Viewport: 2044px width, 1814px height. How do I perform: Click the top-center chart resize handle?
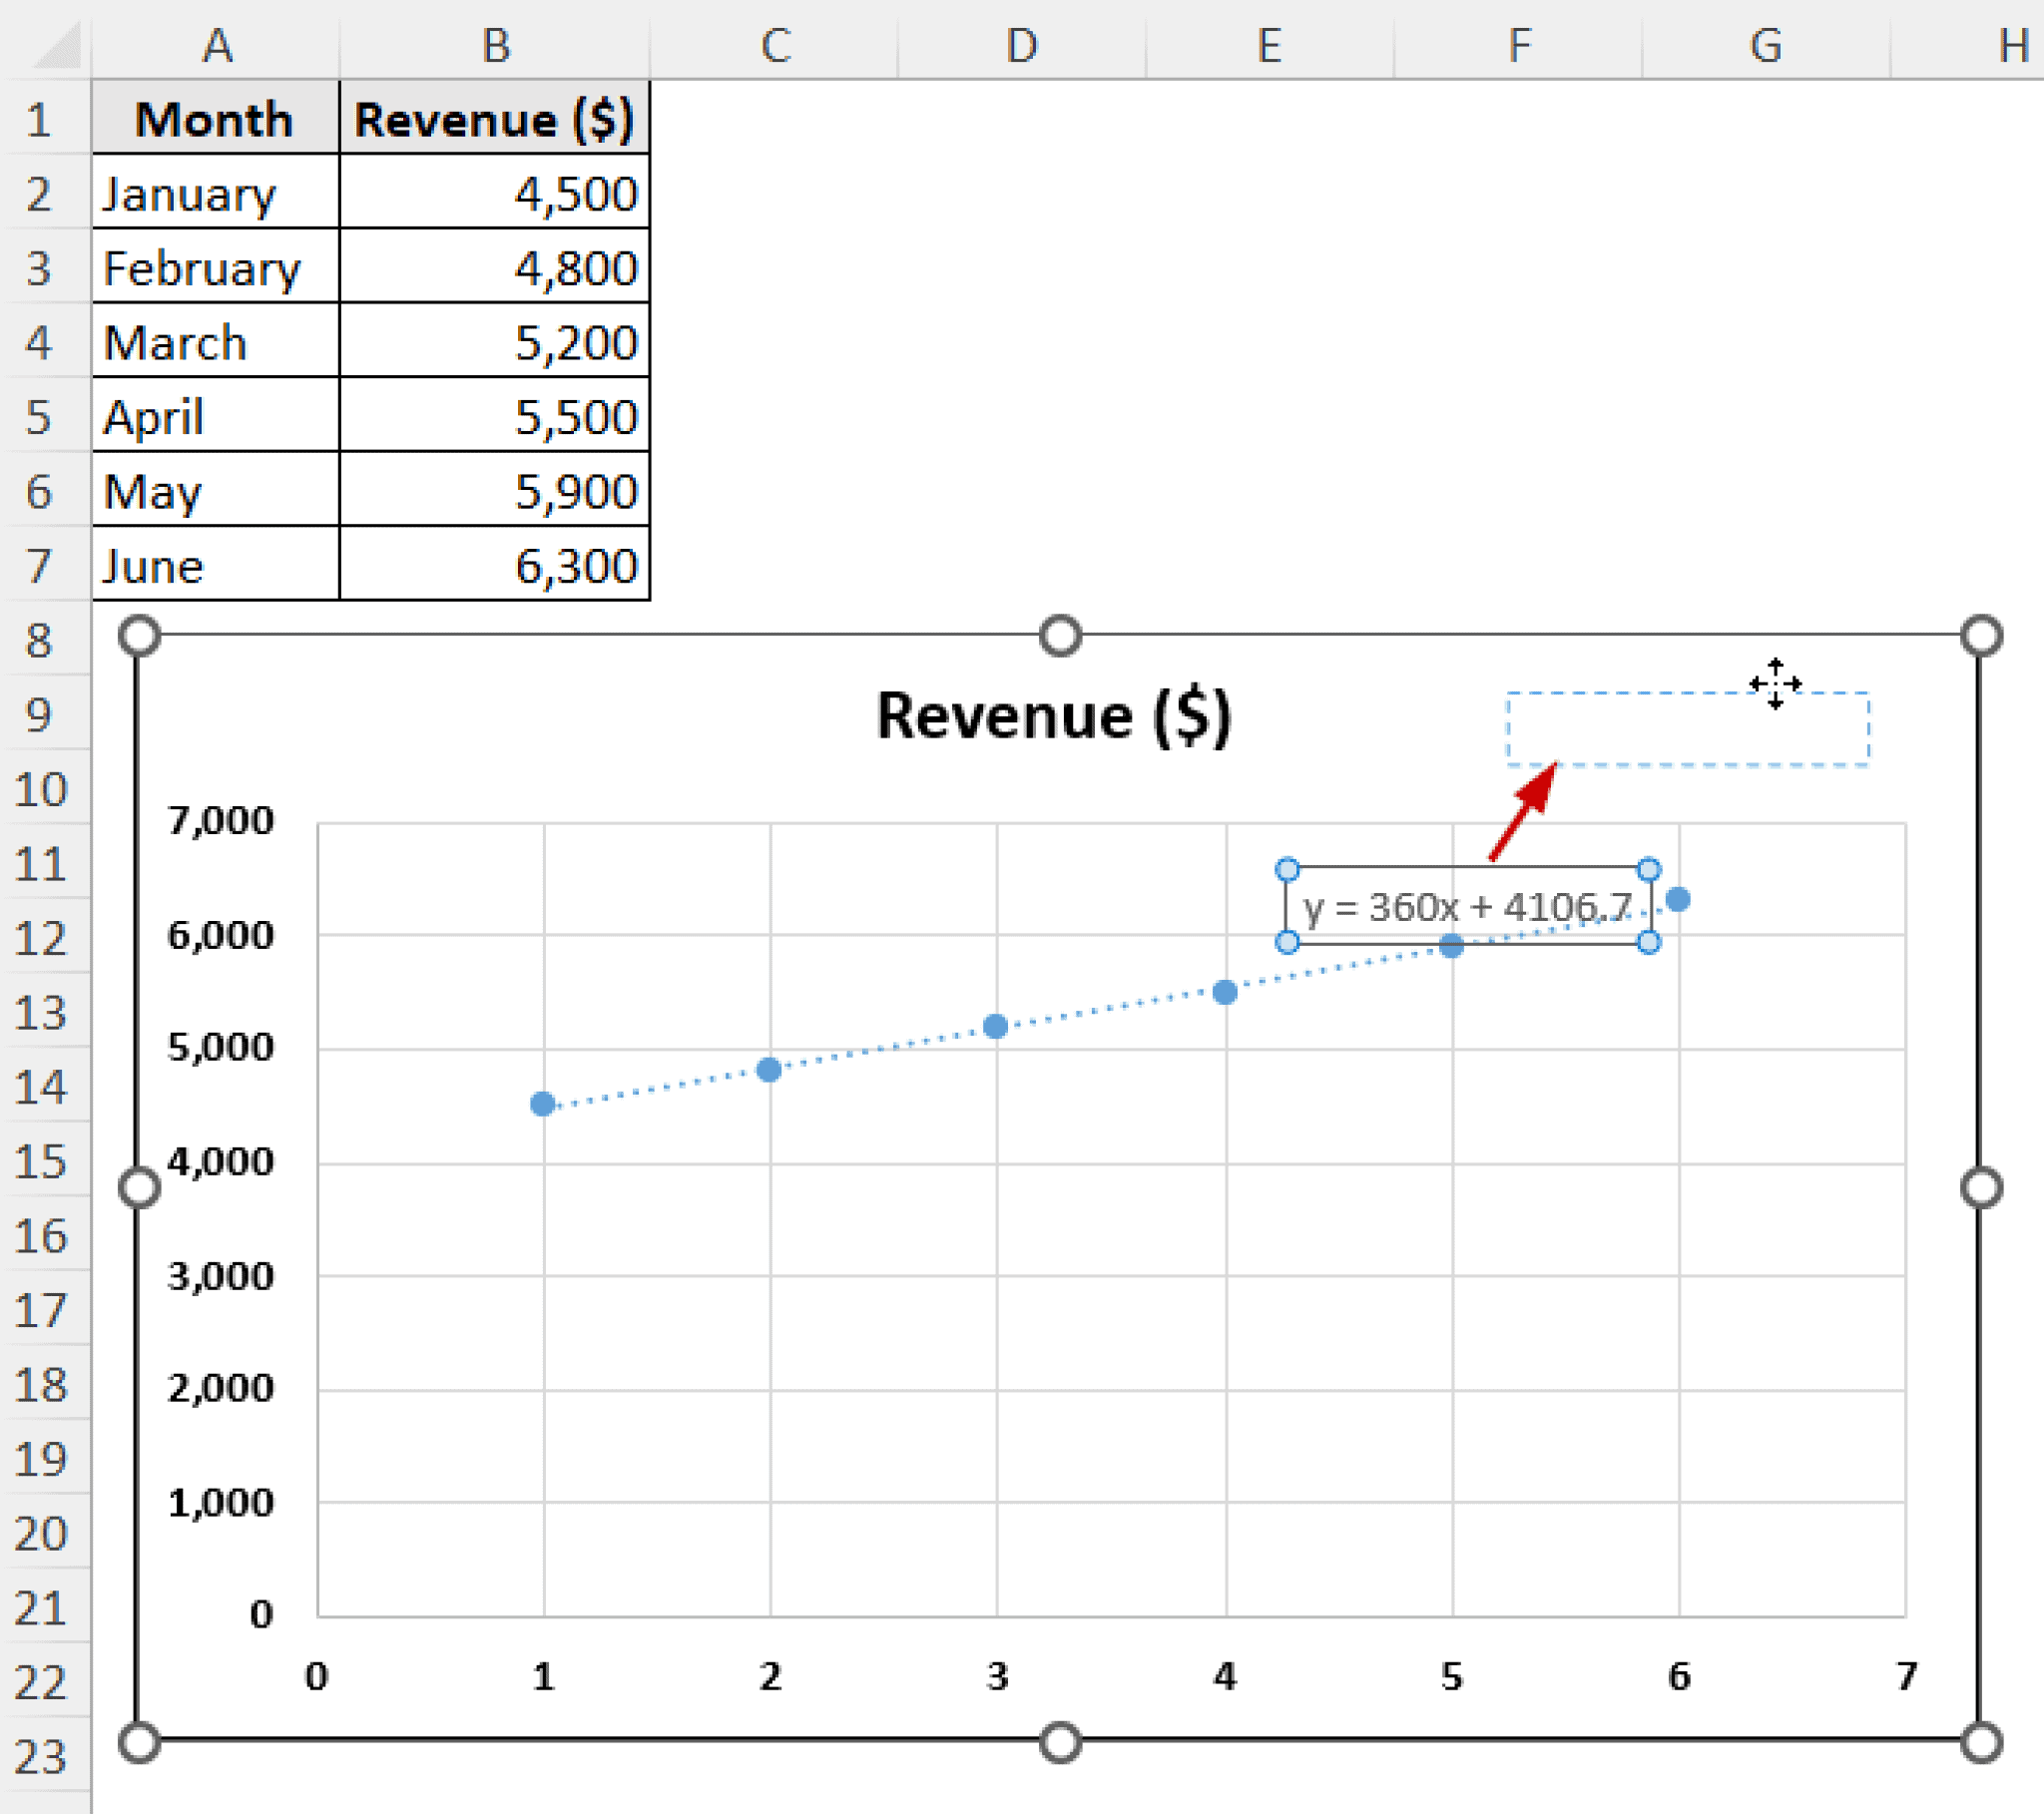tap(1060, 634)
